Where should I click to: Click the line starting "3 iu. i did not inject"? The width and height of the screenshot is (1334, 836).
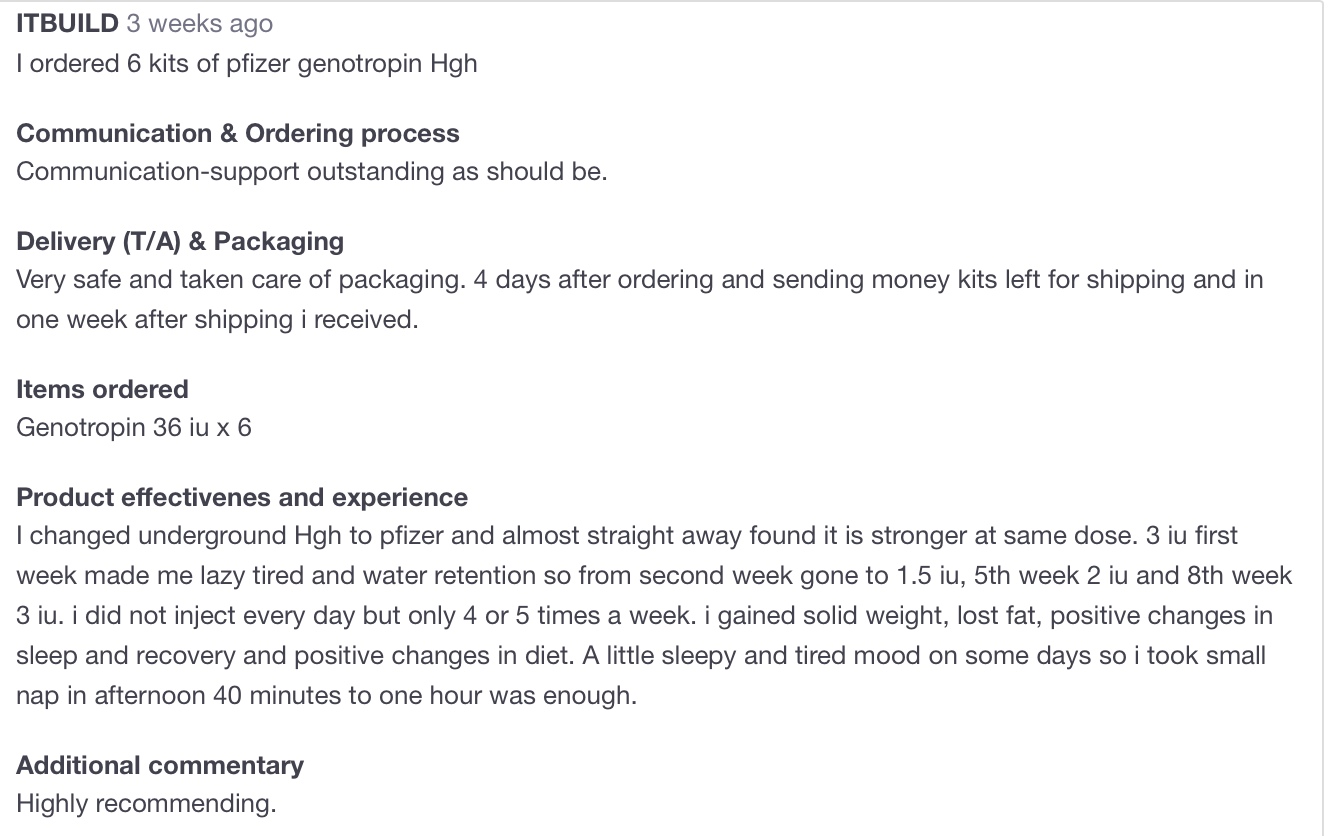pyautogui.click(x=643, y=616)
